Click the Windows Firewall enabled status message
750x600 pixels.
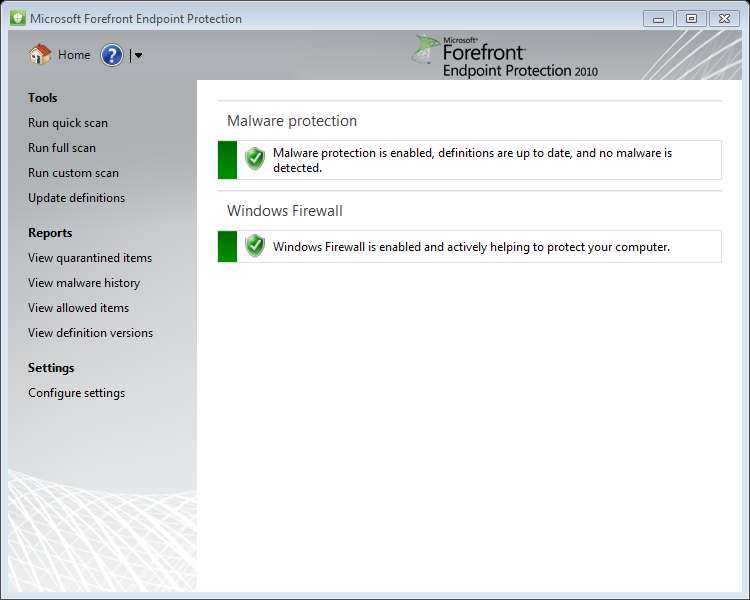[471, 247]
